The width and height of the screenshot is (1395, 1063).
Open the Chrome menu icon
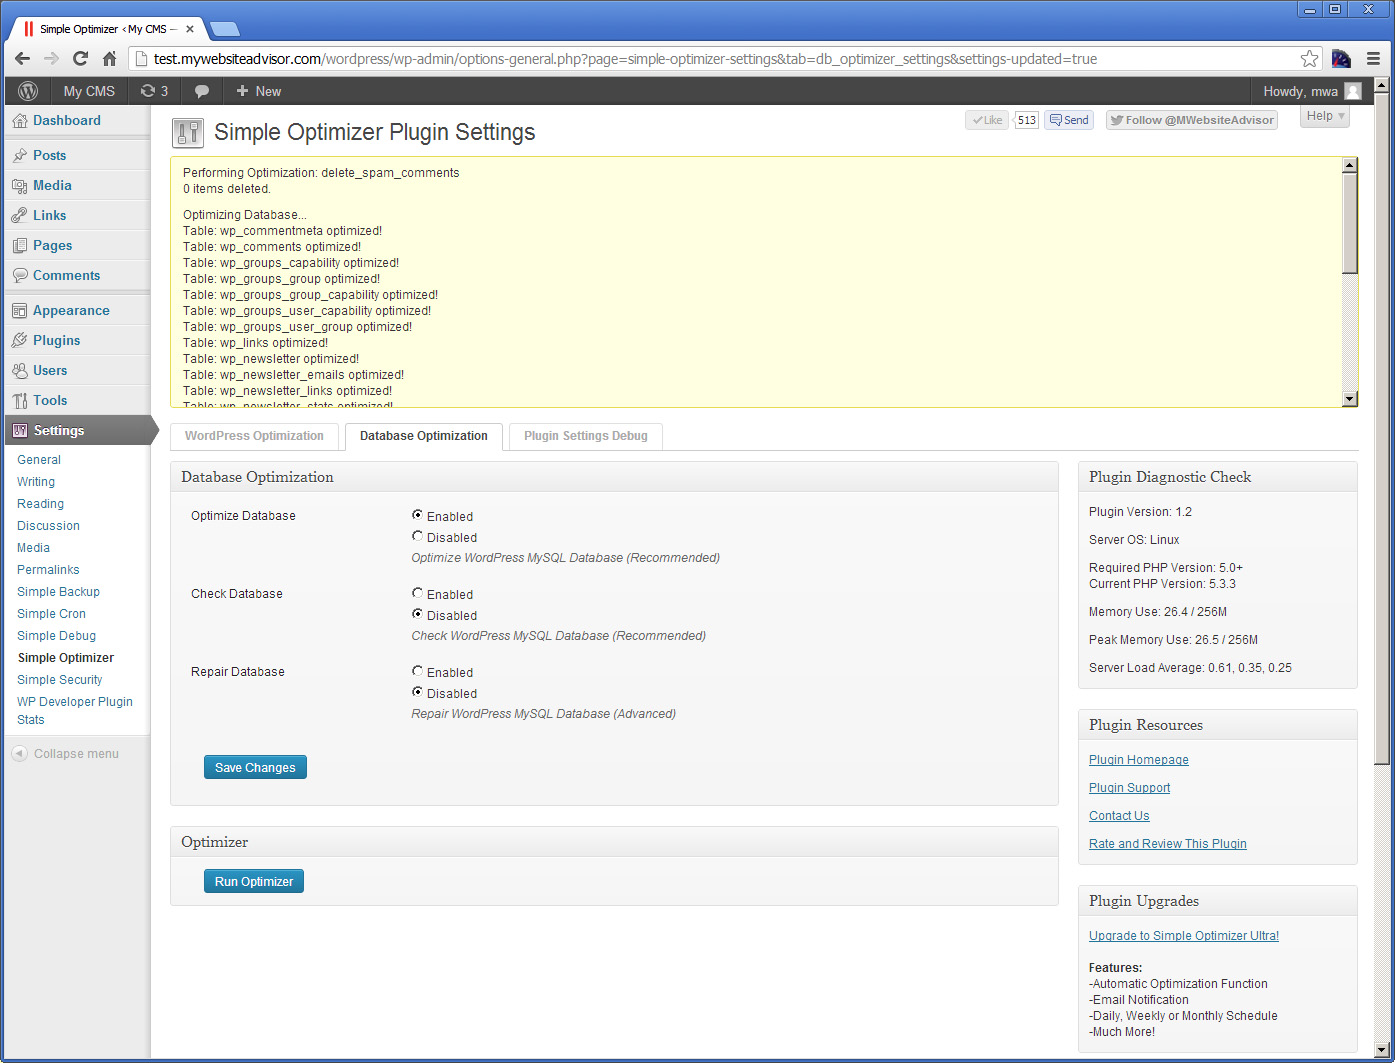point(1373,59)
